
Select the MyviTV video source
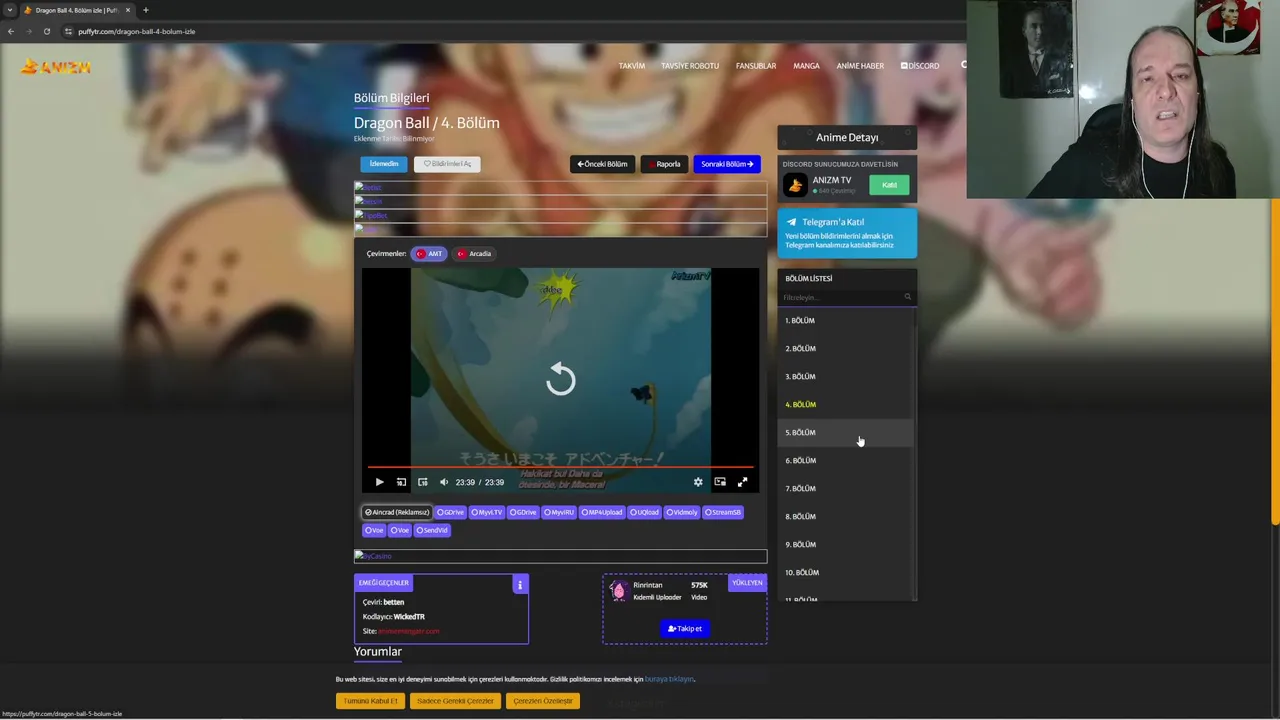[487, 512]
